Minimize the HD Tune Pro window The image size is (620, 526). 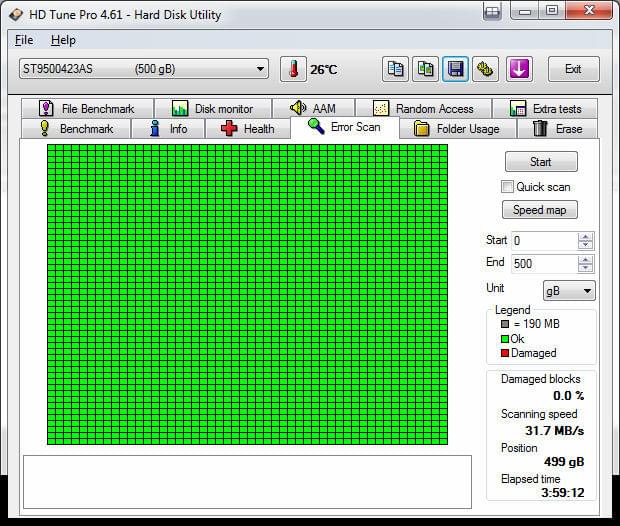tap(525, 11)
